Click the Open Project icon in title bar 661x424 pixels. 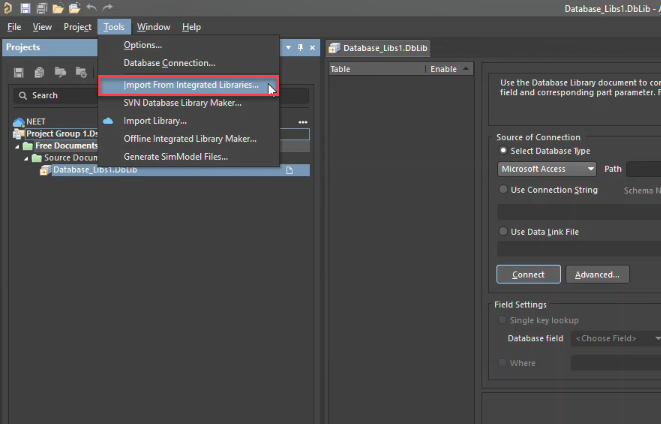tap(75, 8)
